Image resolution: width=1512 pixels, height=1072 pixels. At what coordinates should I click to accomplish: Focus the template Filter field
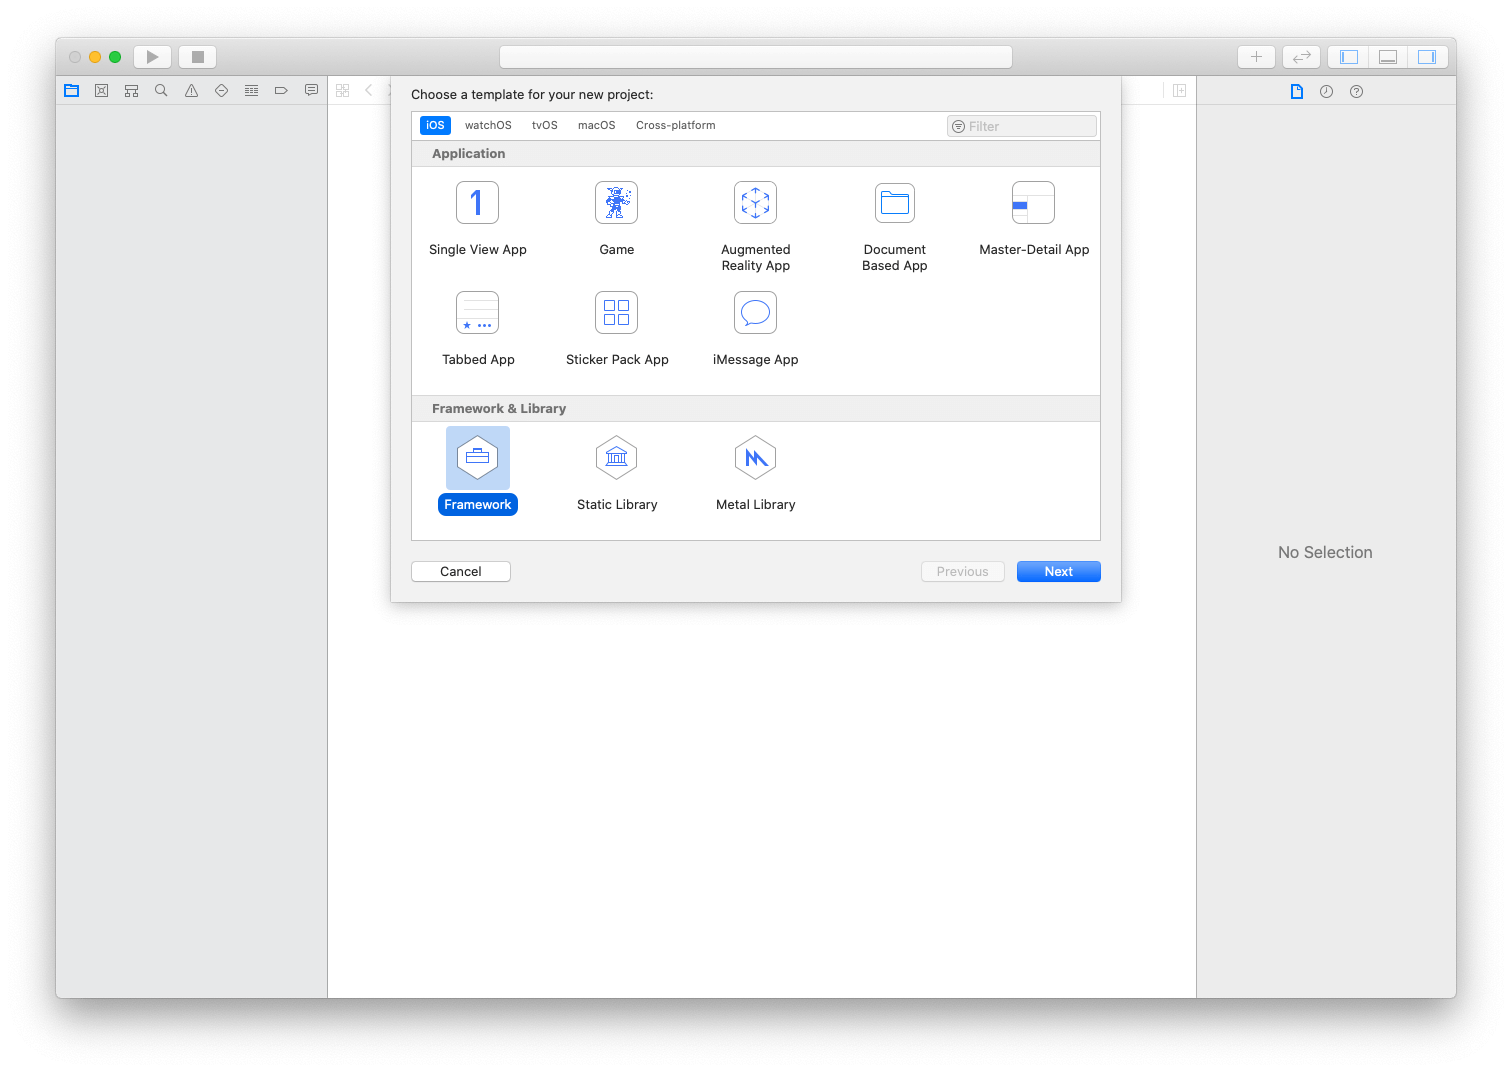click(1021, 126)
